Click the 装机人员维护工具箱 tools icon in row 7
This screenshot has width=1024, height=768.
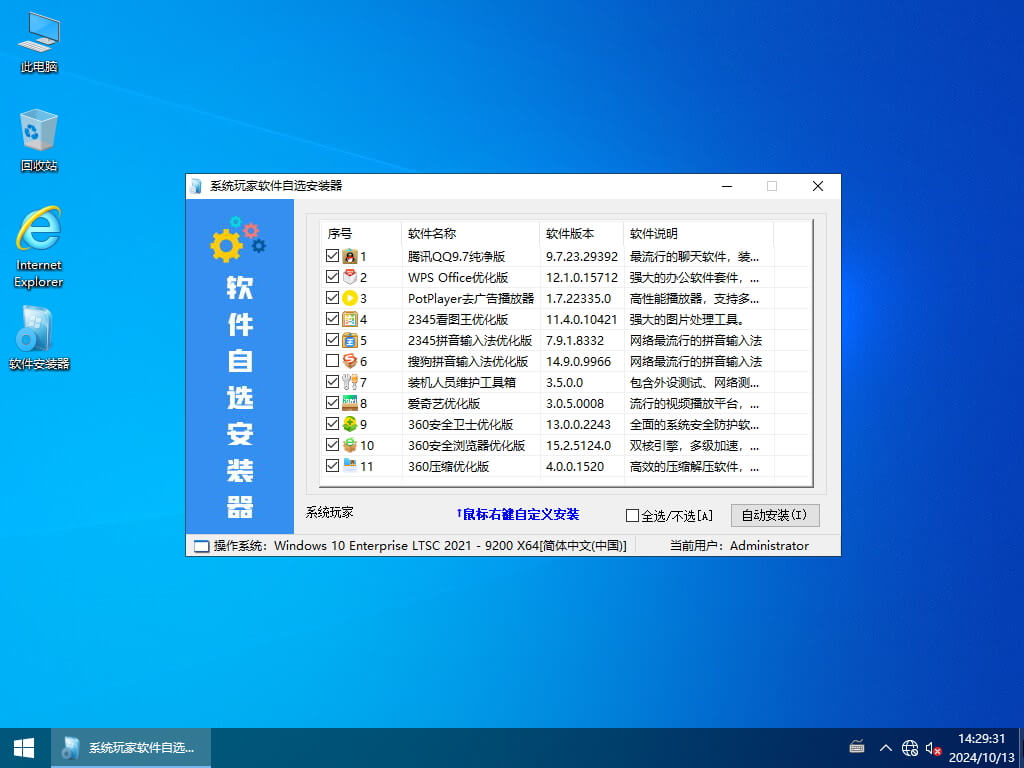(x=349, y=382)
